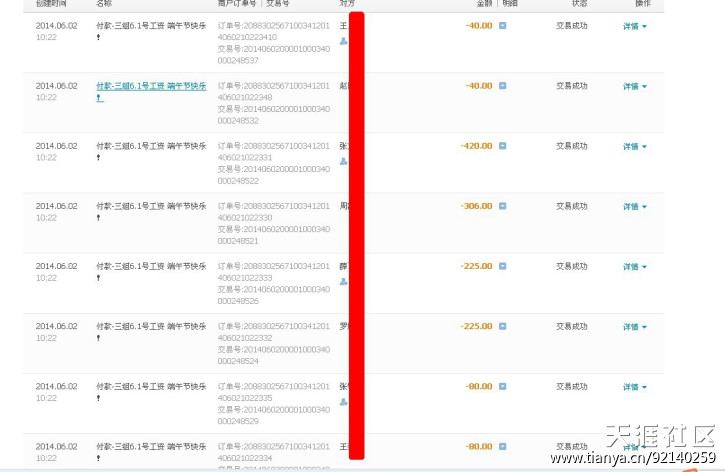Click memo marker under name in row 000248529
Viewport: 725px width, 472px height.
tap(98, 398)
